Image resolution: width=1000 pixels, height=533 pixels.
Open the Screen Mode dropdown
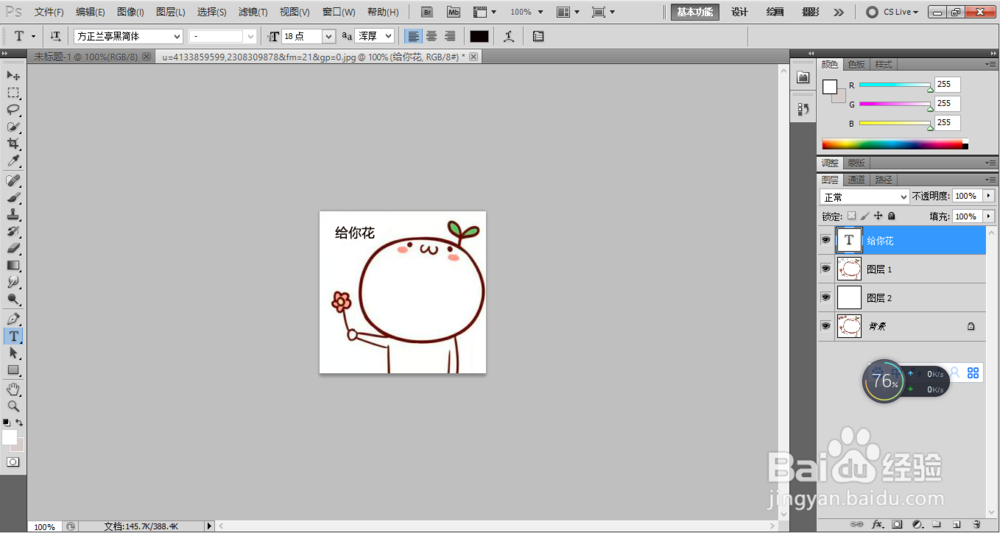pyautogui.click(x=603, y=12)
